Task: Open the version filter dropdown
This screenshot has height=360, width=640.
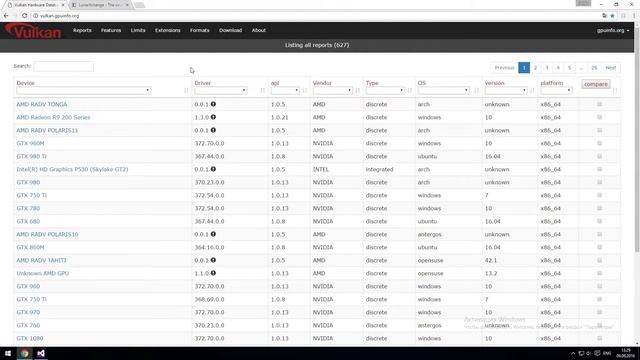Action: [506, 91]
